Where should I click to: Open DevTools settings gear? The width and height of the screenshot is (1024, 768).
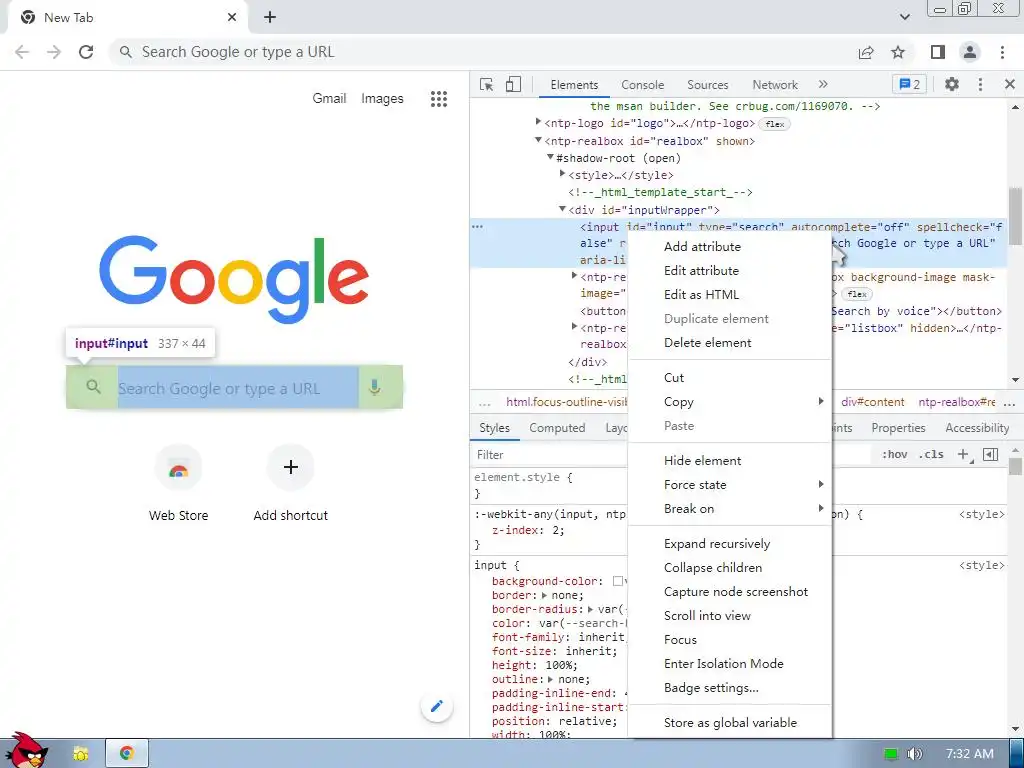[x=952, y=84]
